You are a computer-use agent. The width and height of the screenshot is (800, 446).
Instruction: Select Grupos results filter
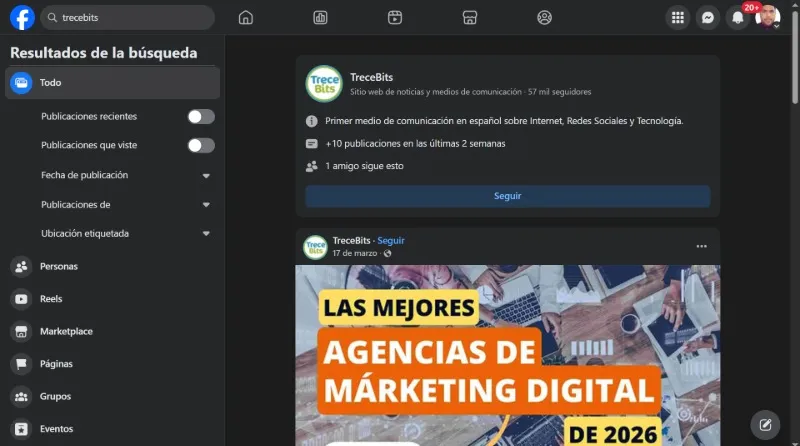pos(112,397)
